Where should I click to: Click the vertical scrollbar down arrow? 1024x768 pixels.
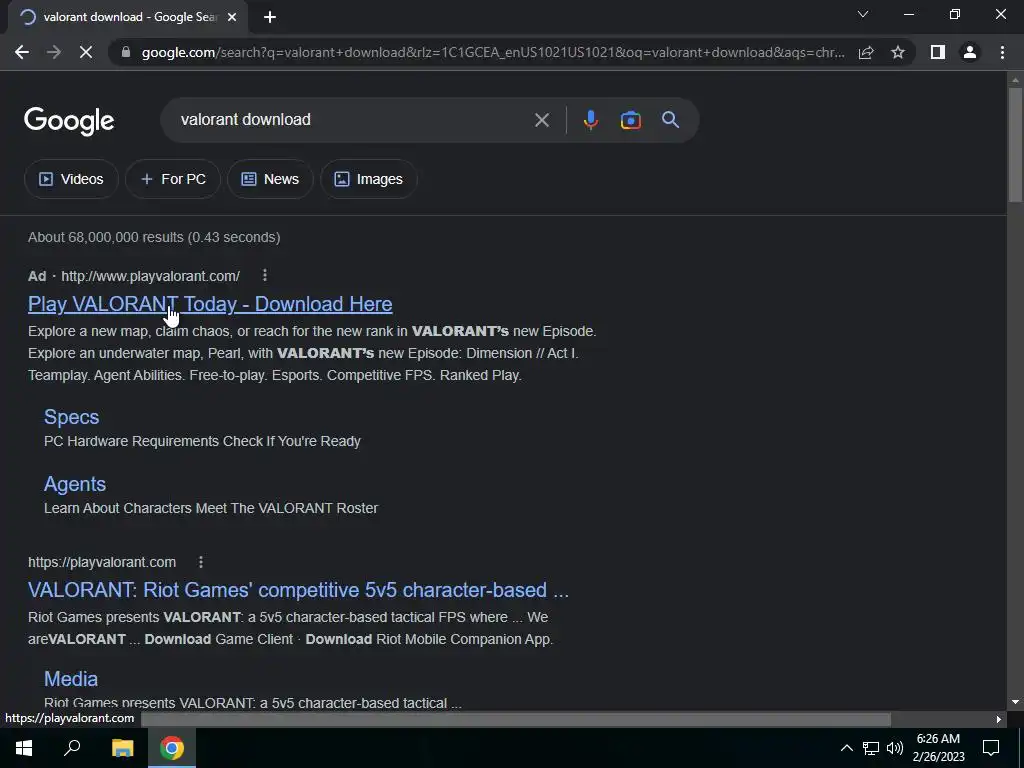click(x=1015, y=702)
